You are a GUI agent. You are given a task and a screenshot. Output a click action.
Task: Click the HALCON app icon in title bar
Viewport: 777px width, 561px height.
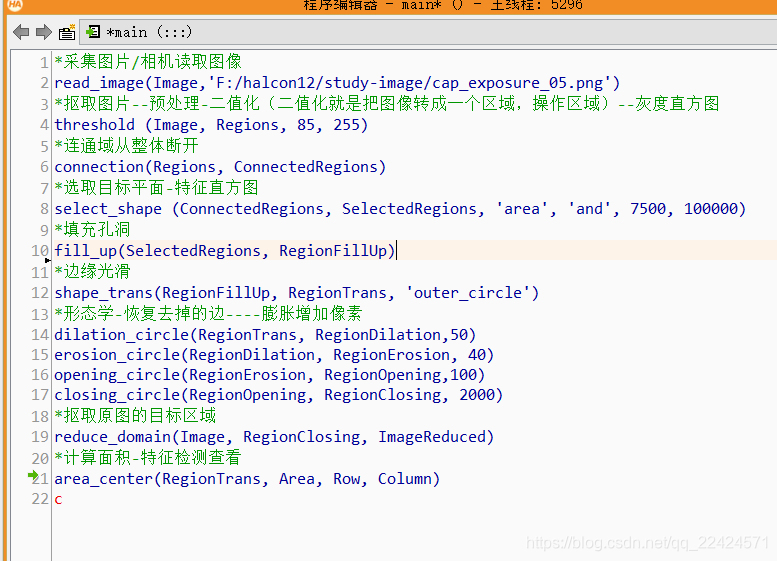pyautogui.click(x=15, y=4)
